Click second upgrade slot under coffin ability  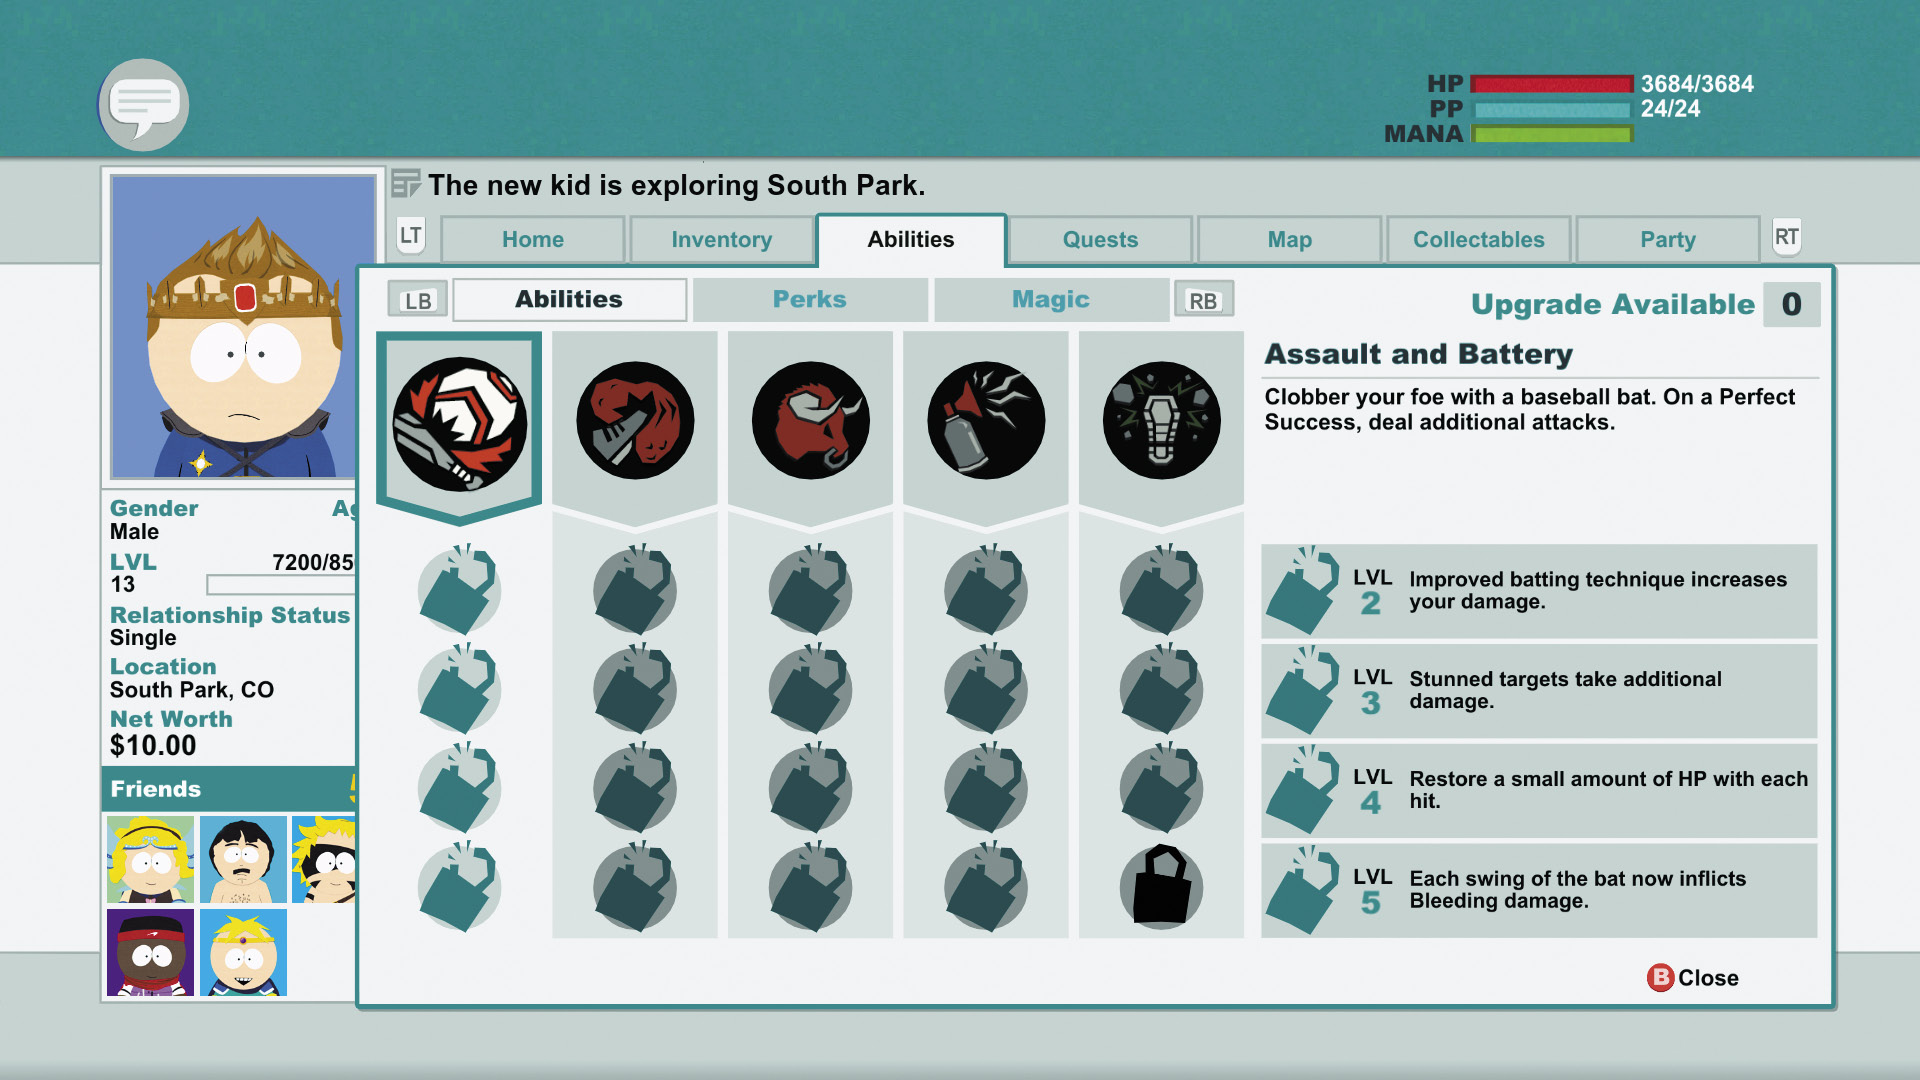point(1162,689)
